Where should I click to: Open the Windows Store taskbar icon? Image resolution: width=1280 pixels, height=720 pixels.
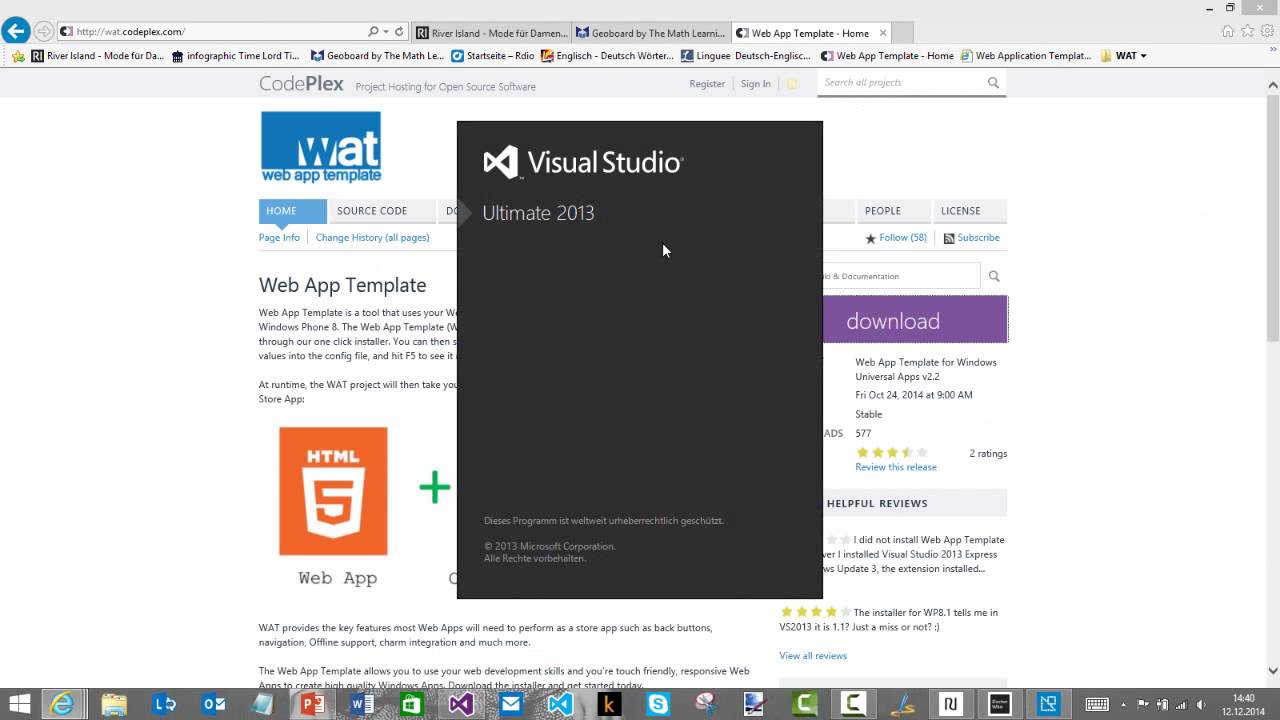tap(412, 704)
